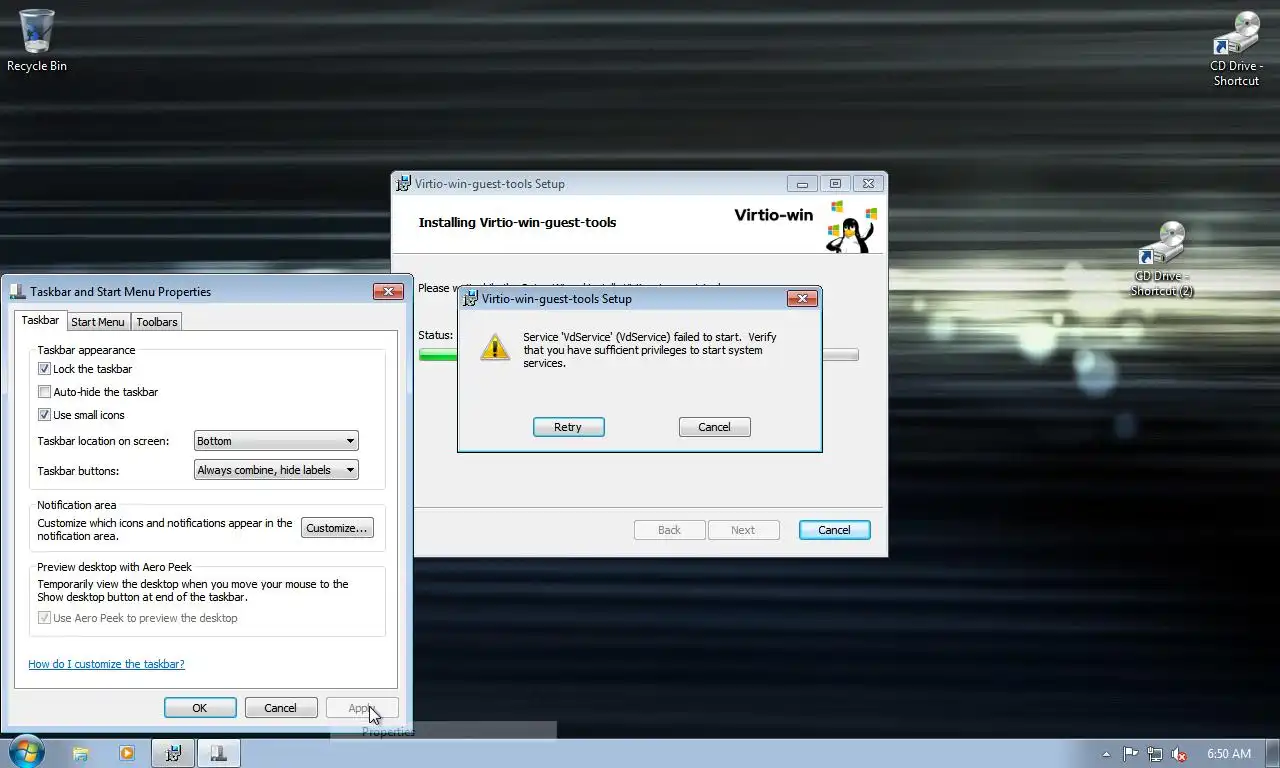Click the disabled Use Aero Peek checkbox

(44, 618)
